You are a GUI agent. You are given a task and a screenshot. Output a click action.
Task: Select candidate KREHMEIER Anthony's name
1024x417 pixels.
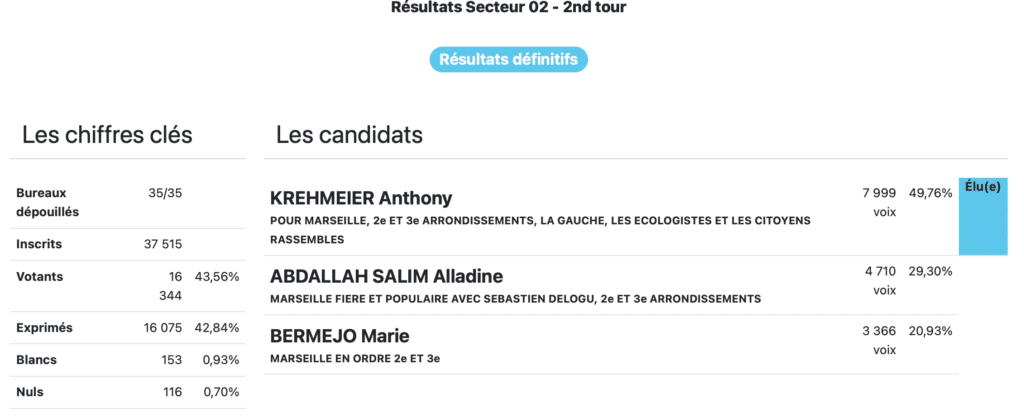361,198
